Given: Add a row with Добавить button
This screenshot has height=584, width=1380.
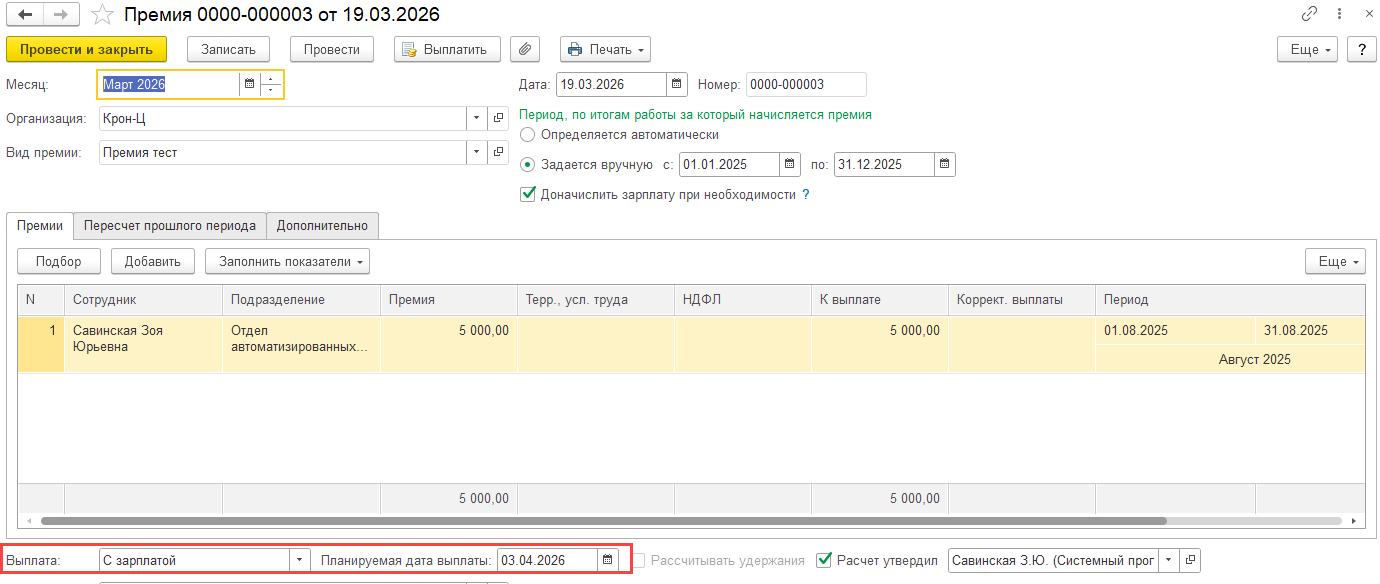Looking at the screenshot, I should (x=153, y=262).
